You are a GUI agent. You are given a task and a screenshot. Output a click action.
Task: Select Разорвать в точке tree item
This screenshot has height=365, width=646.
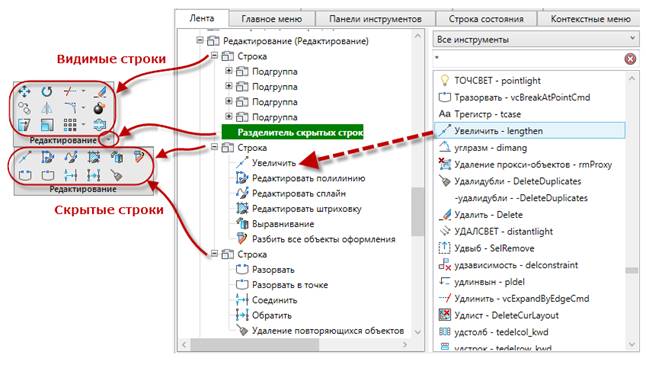pyautogui.click(x=290, y=285)
